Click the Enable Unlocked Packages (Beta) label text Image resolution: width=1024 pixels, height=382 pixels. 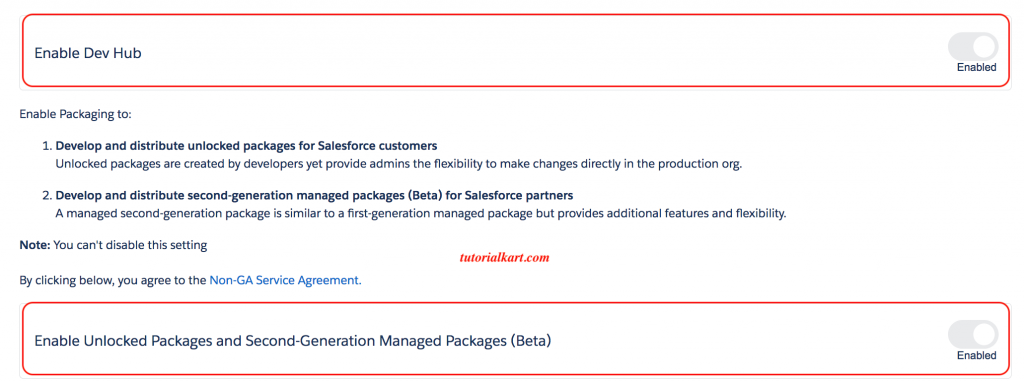[x=293, y=341]
